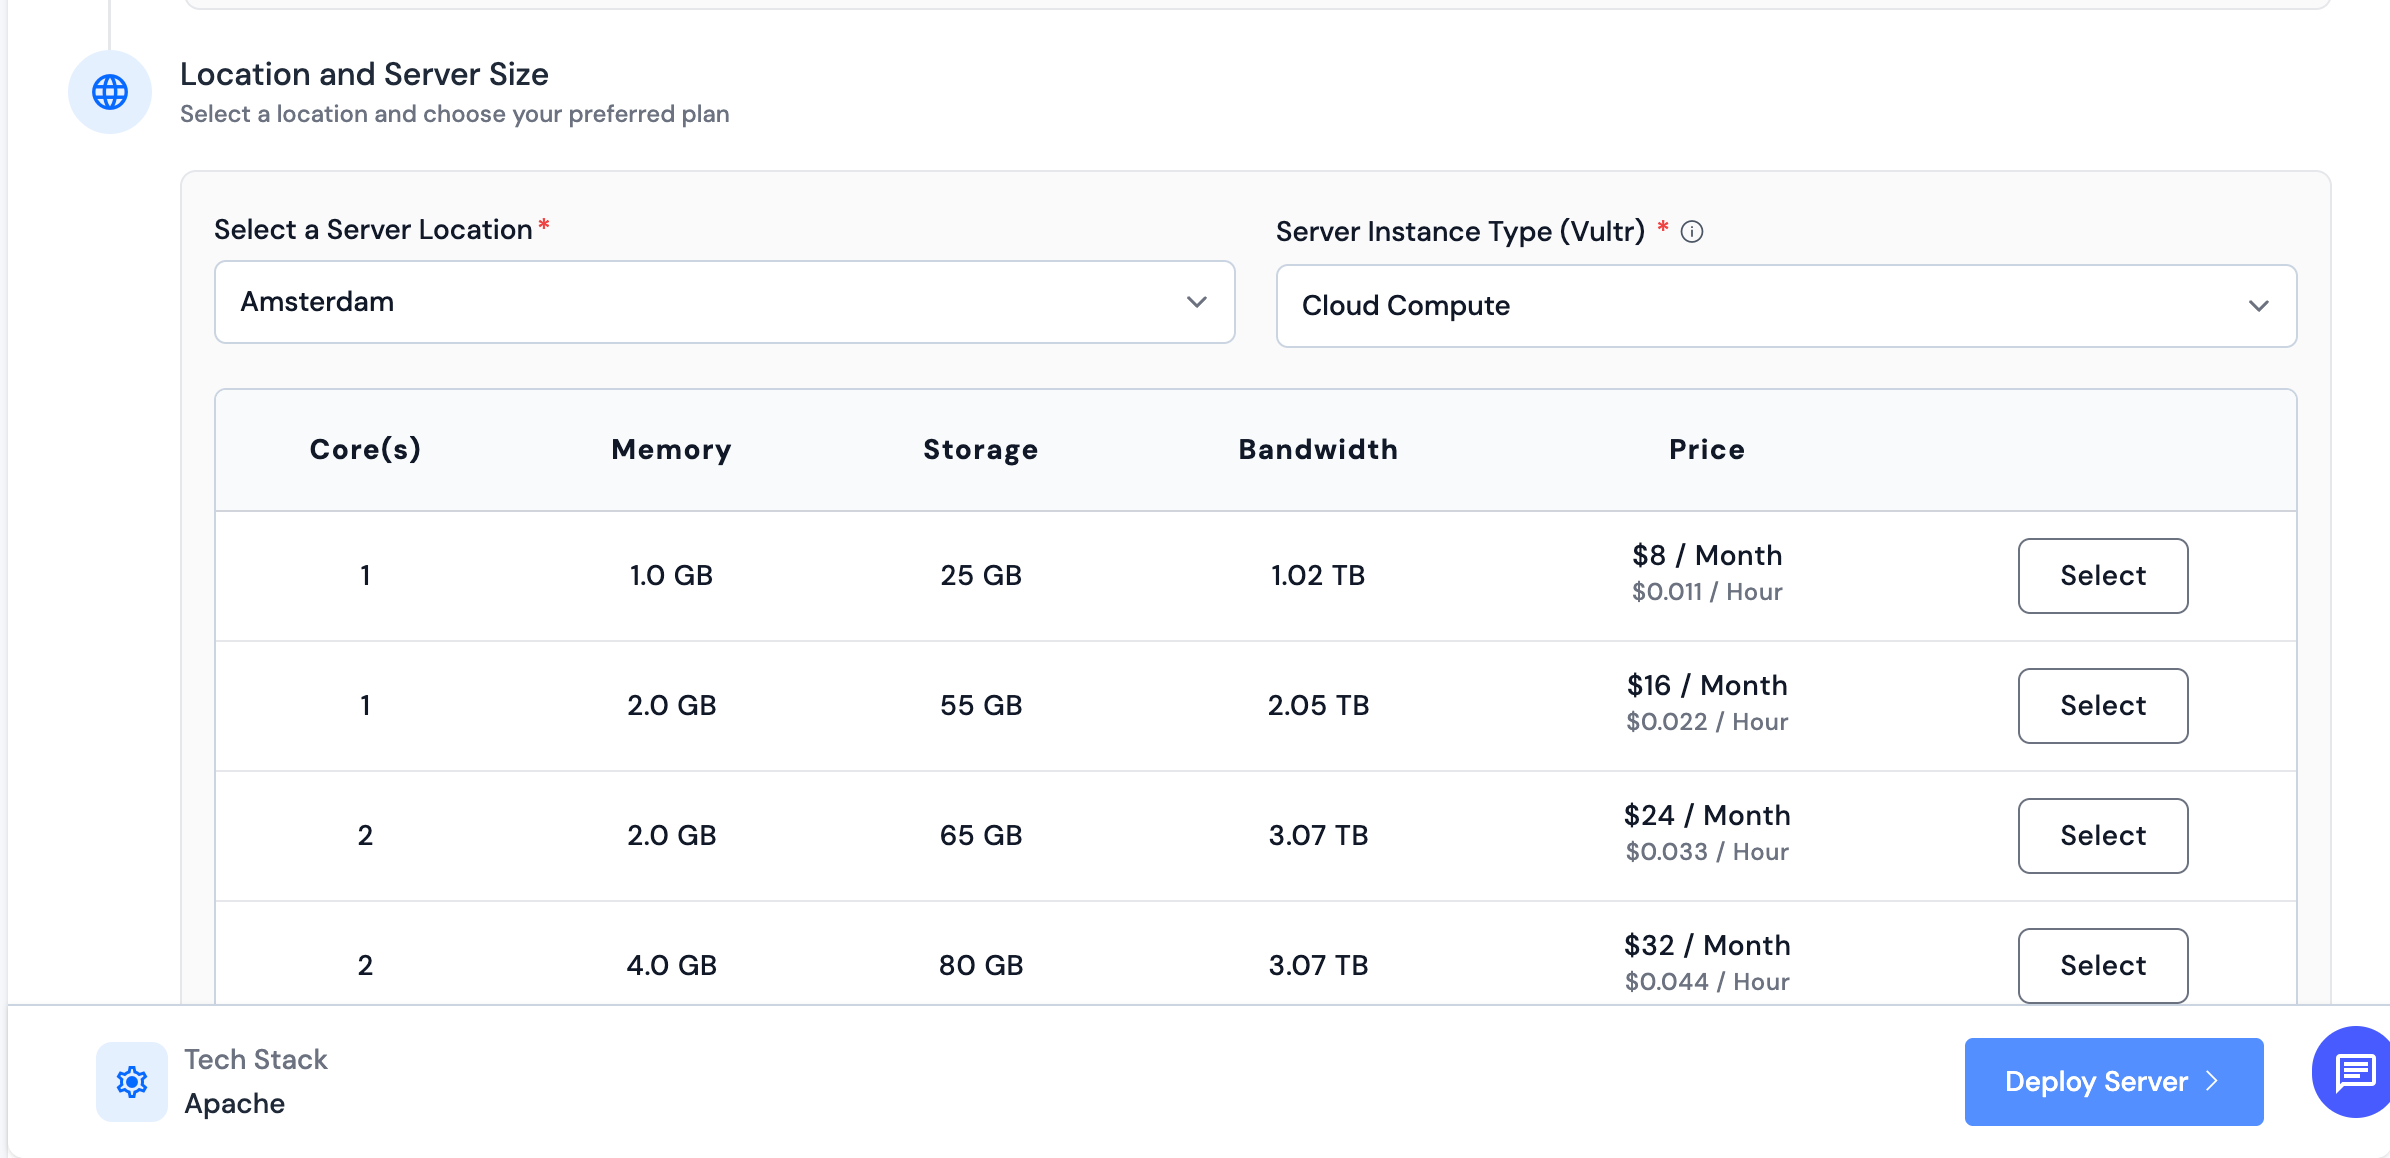Open the info tooltip next to Server Instance Type
This screenshot has height=1158, width=2390.
click(1692, 231)
